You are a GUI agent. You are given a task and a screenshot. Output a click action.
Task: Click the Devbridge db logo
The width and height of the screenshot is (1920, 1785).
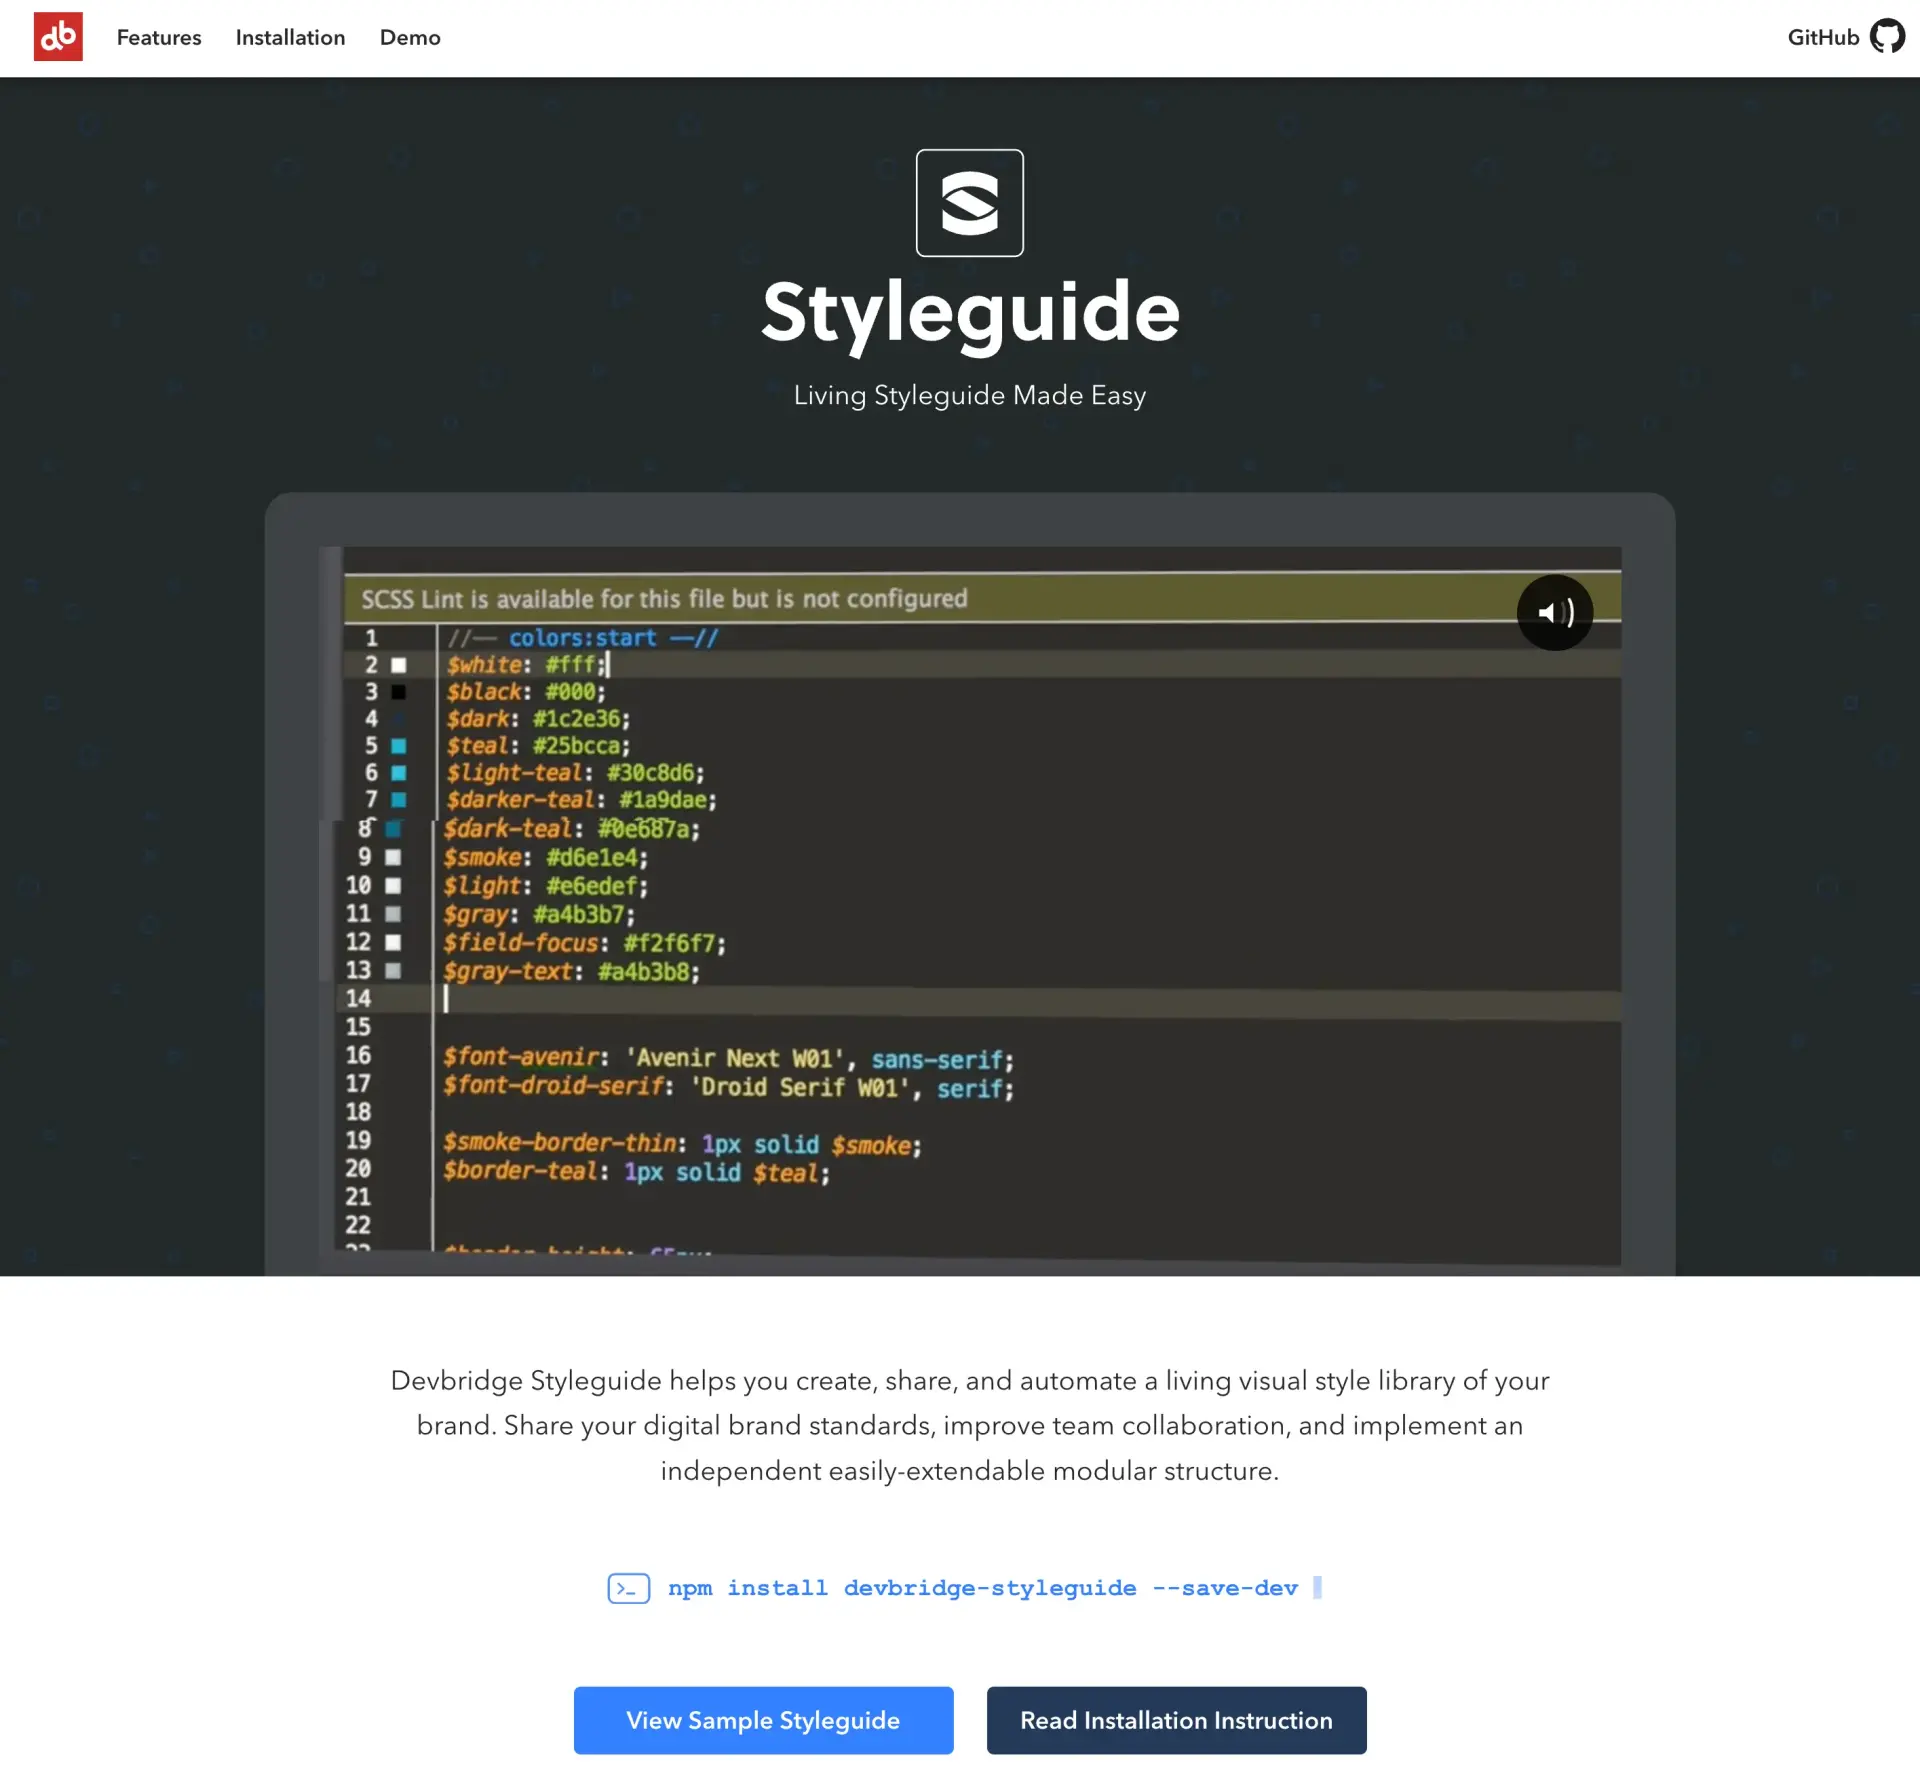click(58, 37)
